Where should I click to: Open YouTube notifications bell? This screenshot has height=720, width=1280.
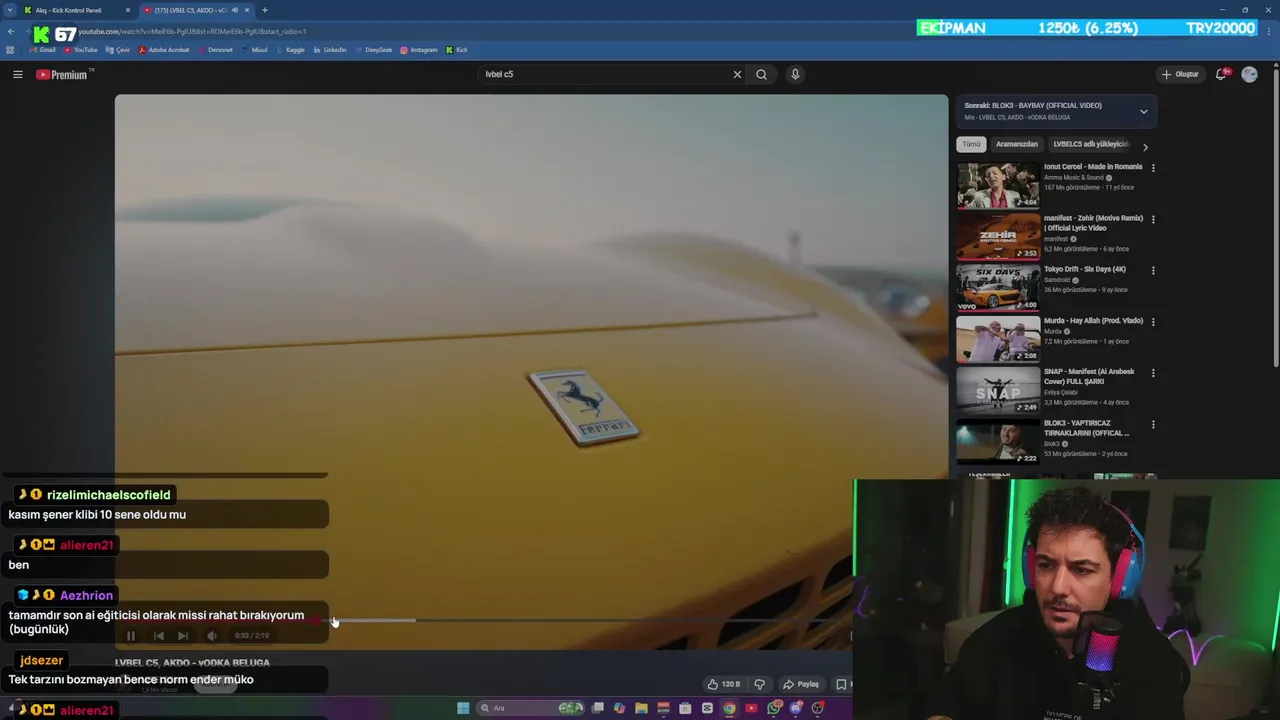tap(1221, 74)
